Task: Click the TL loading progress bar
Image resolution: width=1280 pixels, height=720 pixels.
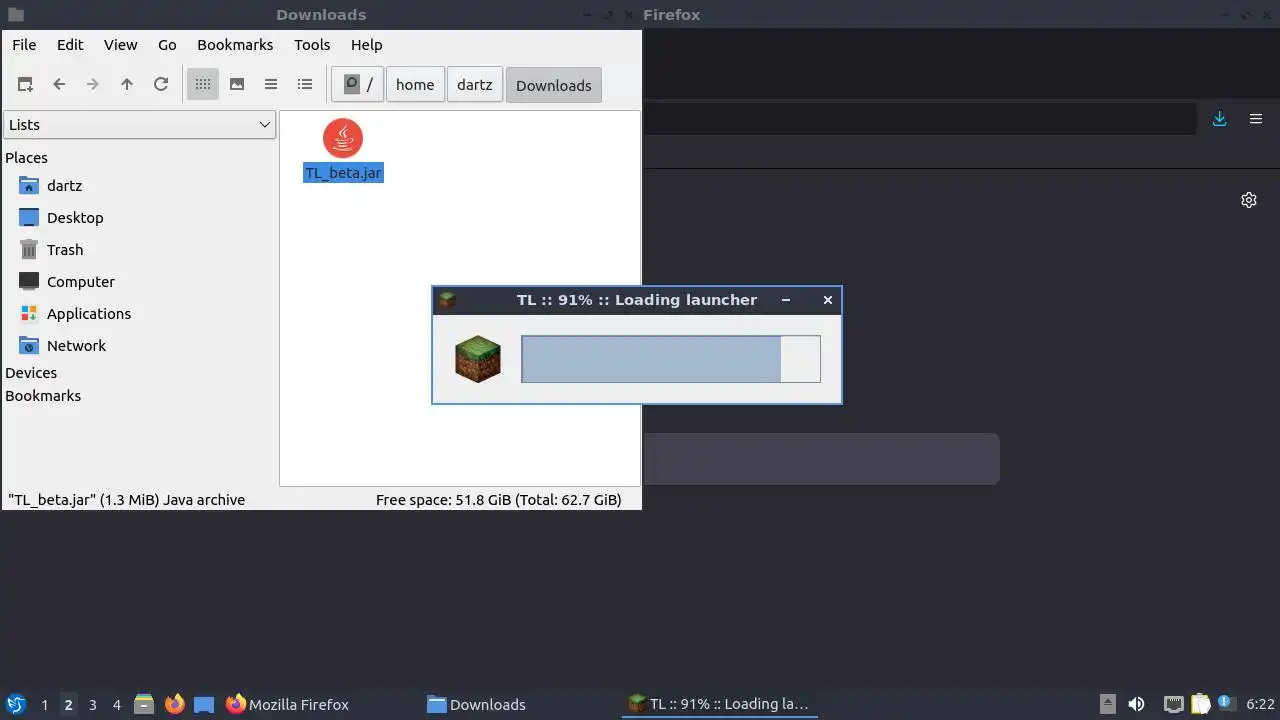Action: click(x=671, y=359)
